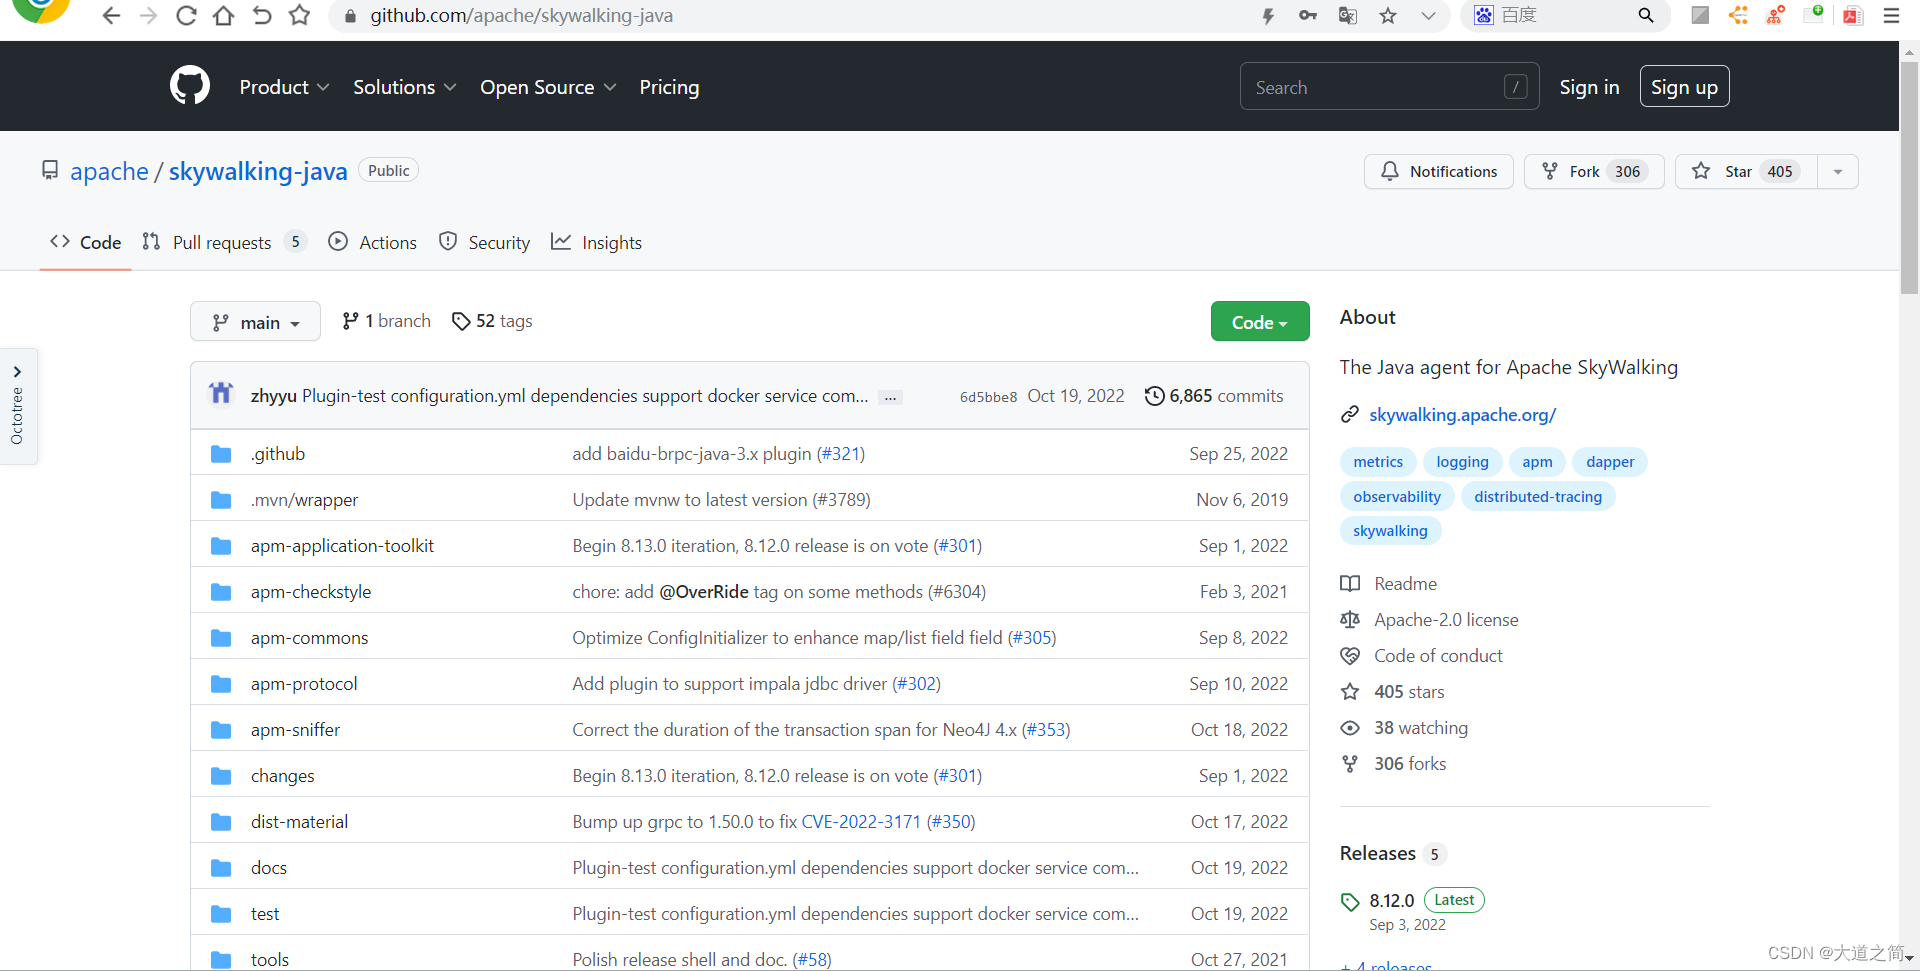Click commit hash 6d5bbe8
This screenshot has height=971, width=1920.
tap(988, 397)
